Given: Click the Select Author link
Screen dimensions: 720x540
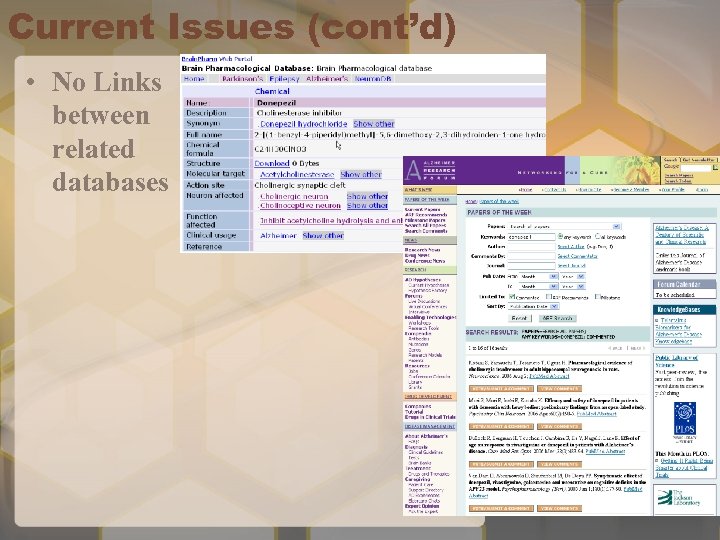Looking at the screenshot, I should [571, 247].
